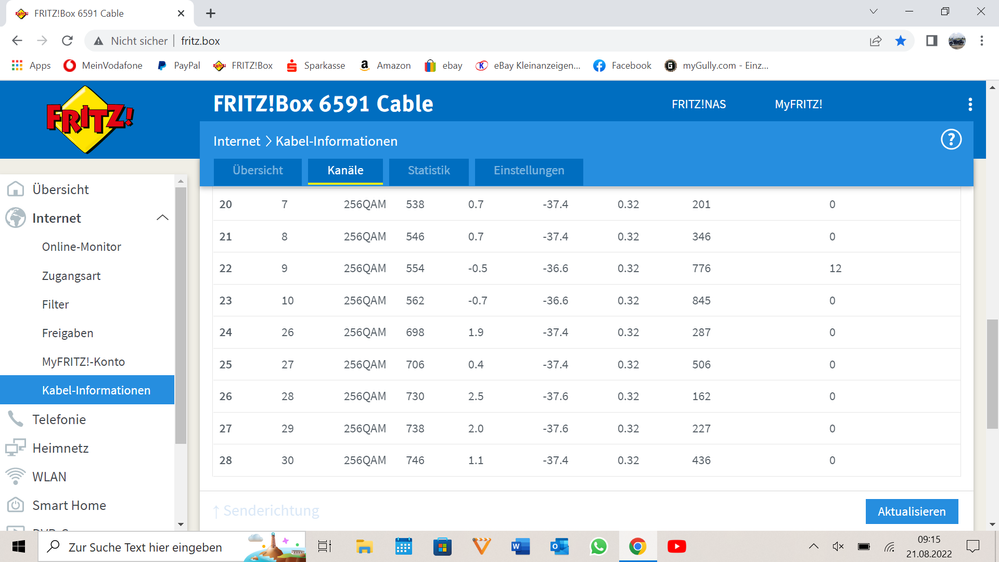Open File Explorer from the taskbar

tap(364, 547)
